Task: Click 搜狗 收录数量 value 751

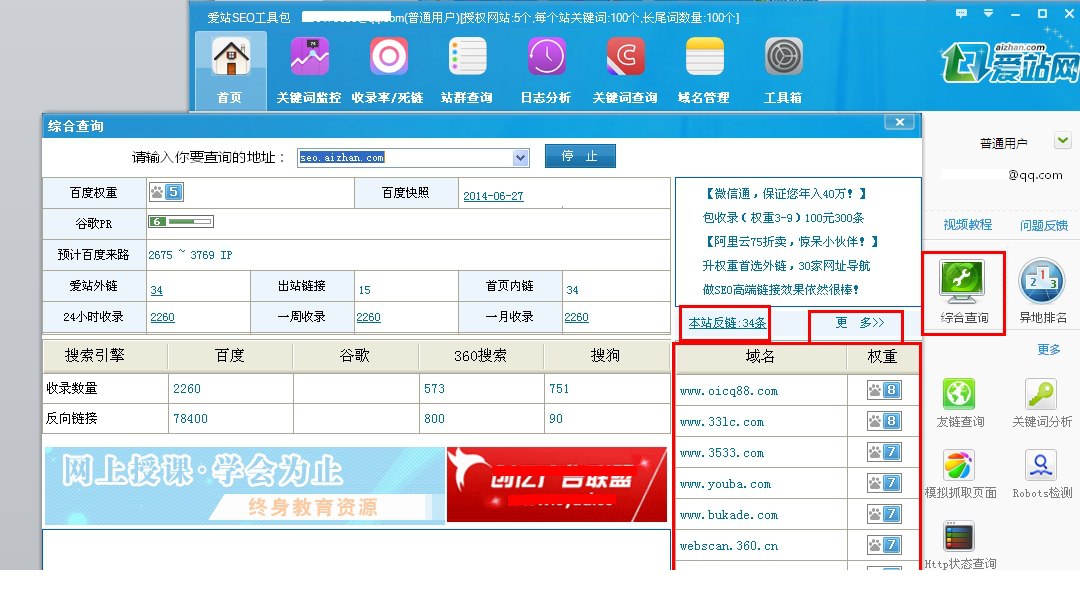Action: (559, 389)
